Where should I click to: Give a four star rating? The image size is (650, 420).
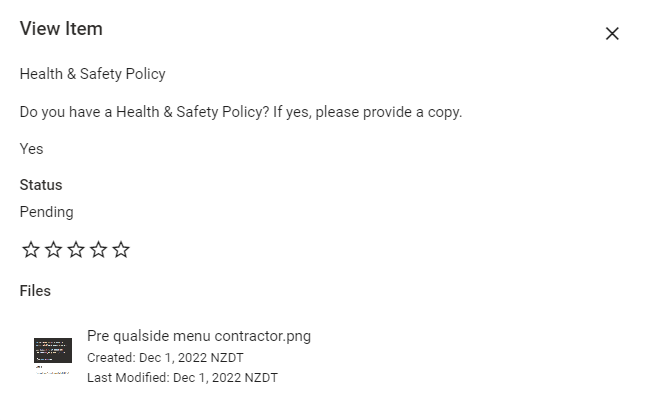[98, 250]
